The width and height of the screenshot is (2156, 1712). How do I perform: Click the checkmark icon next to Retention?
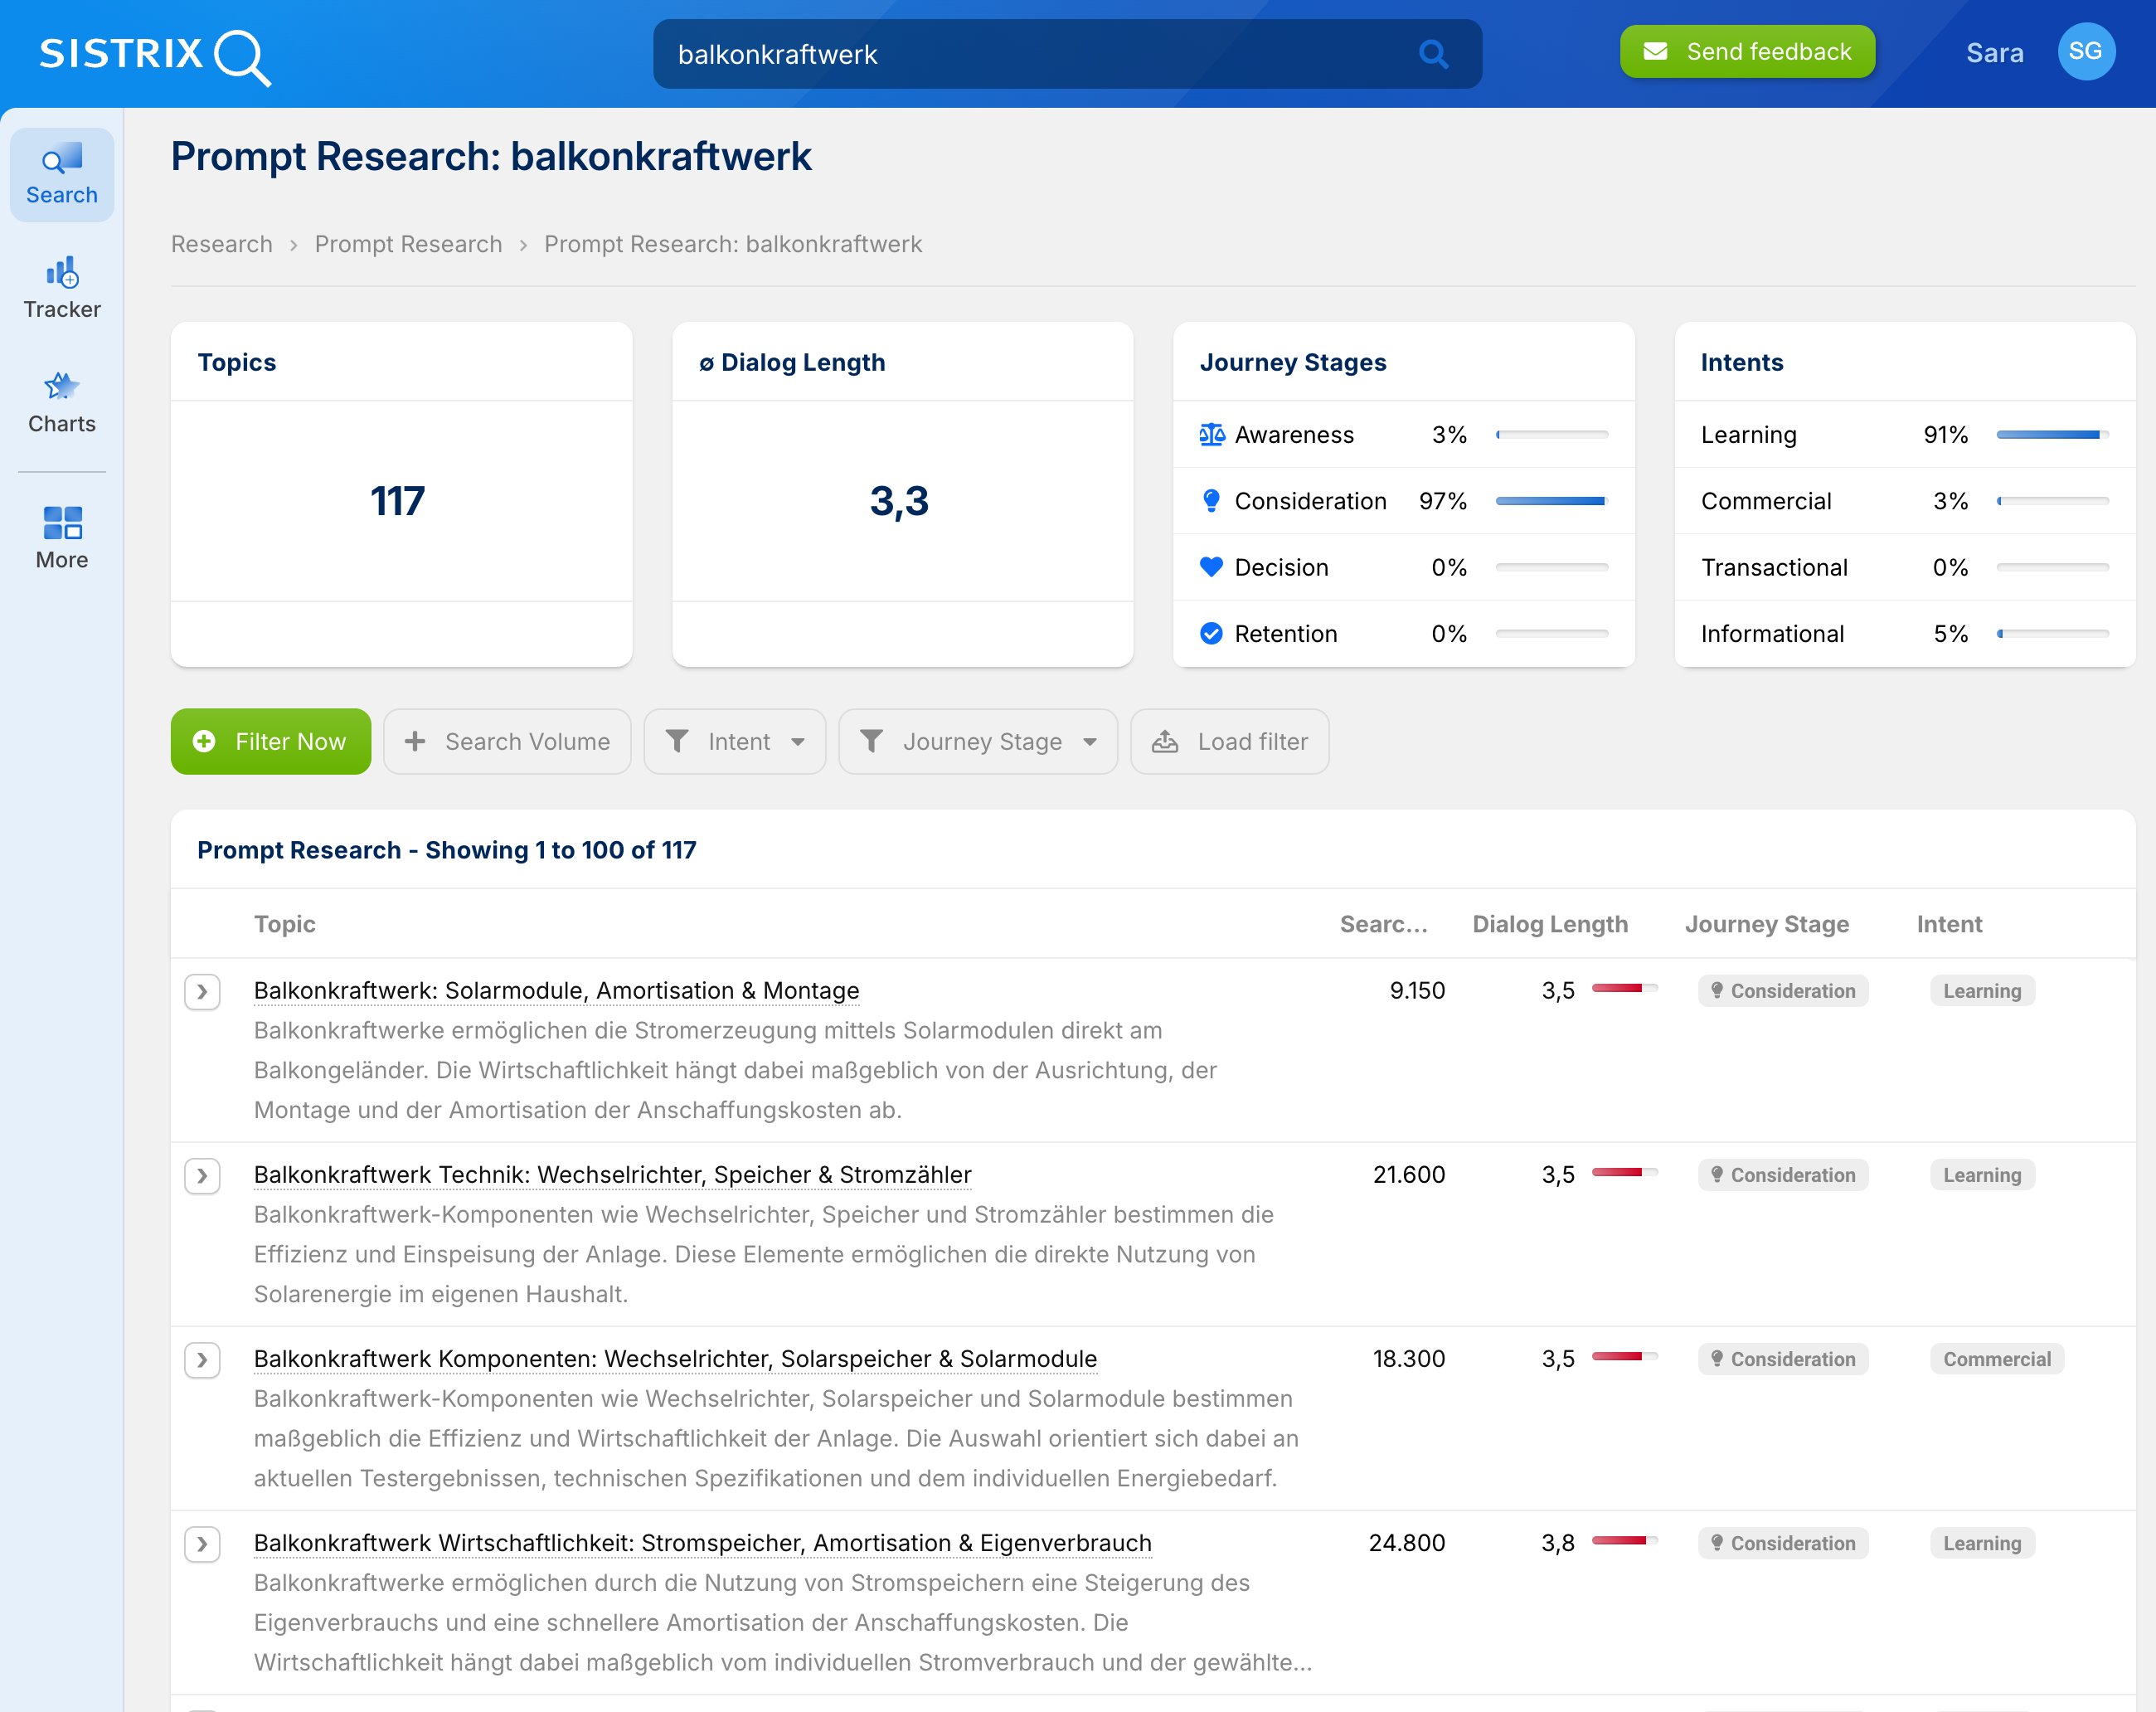pyautogui.click(x=1212, y=633)
